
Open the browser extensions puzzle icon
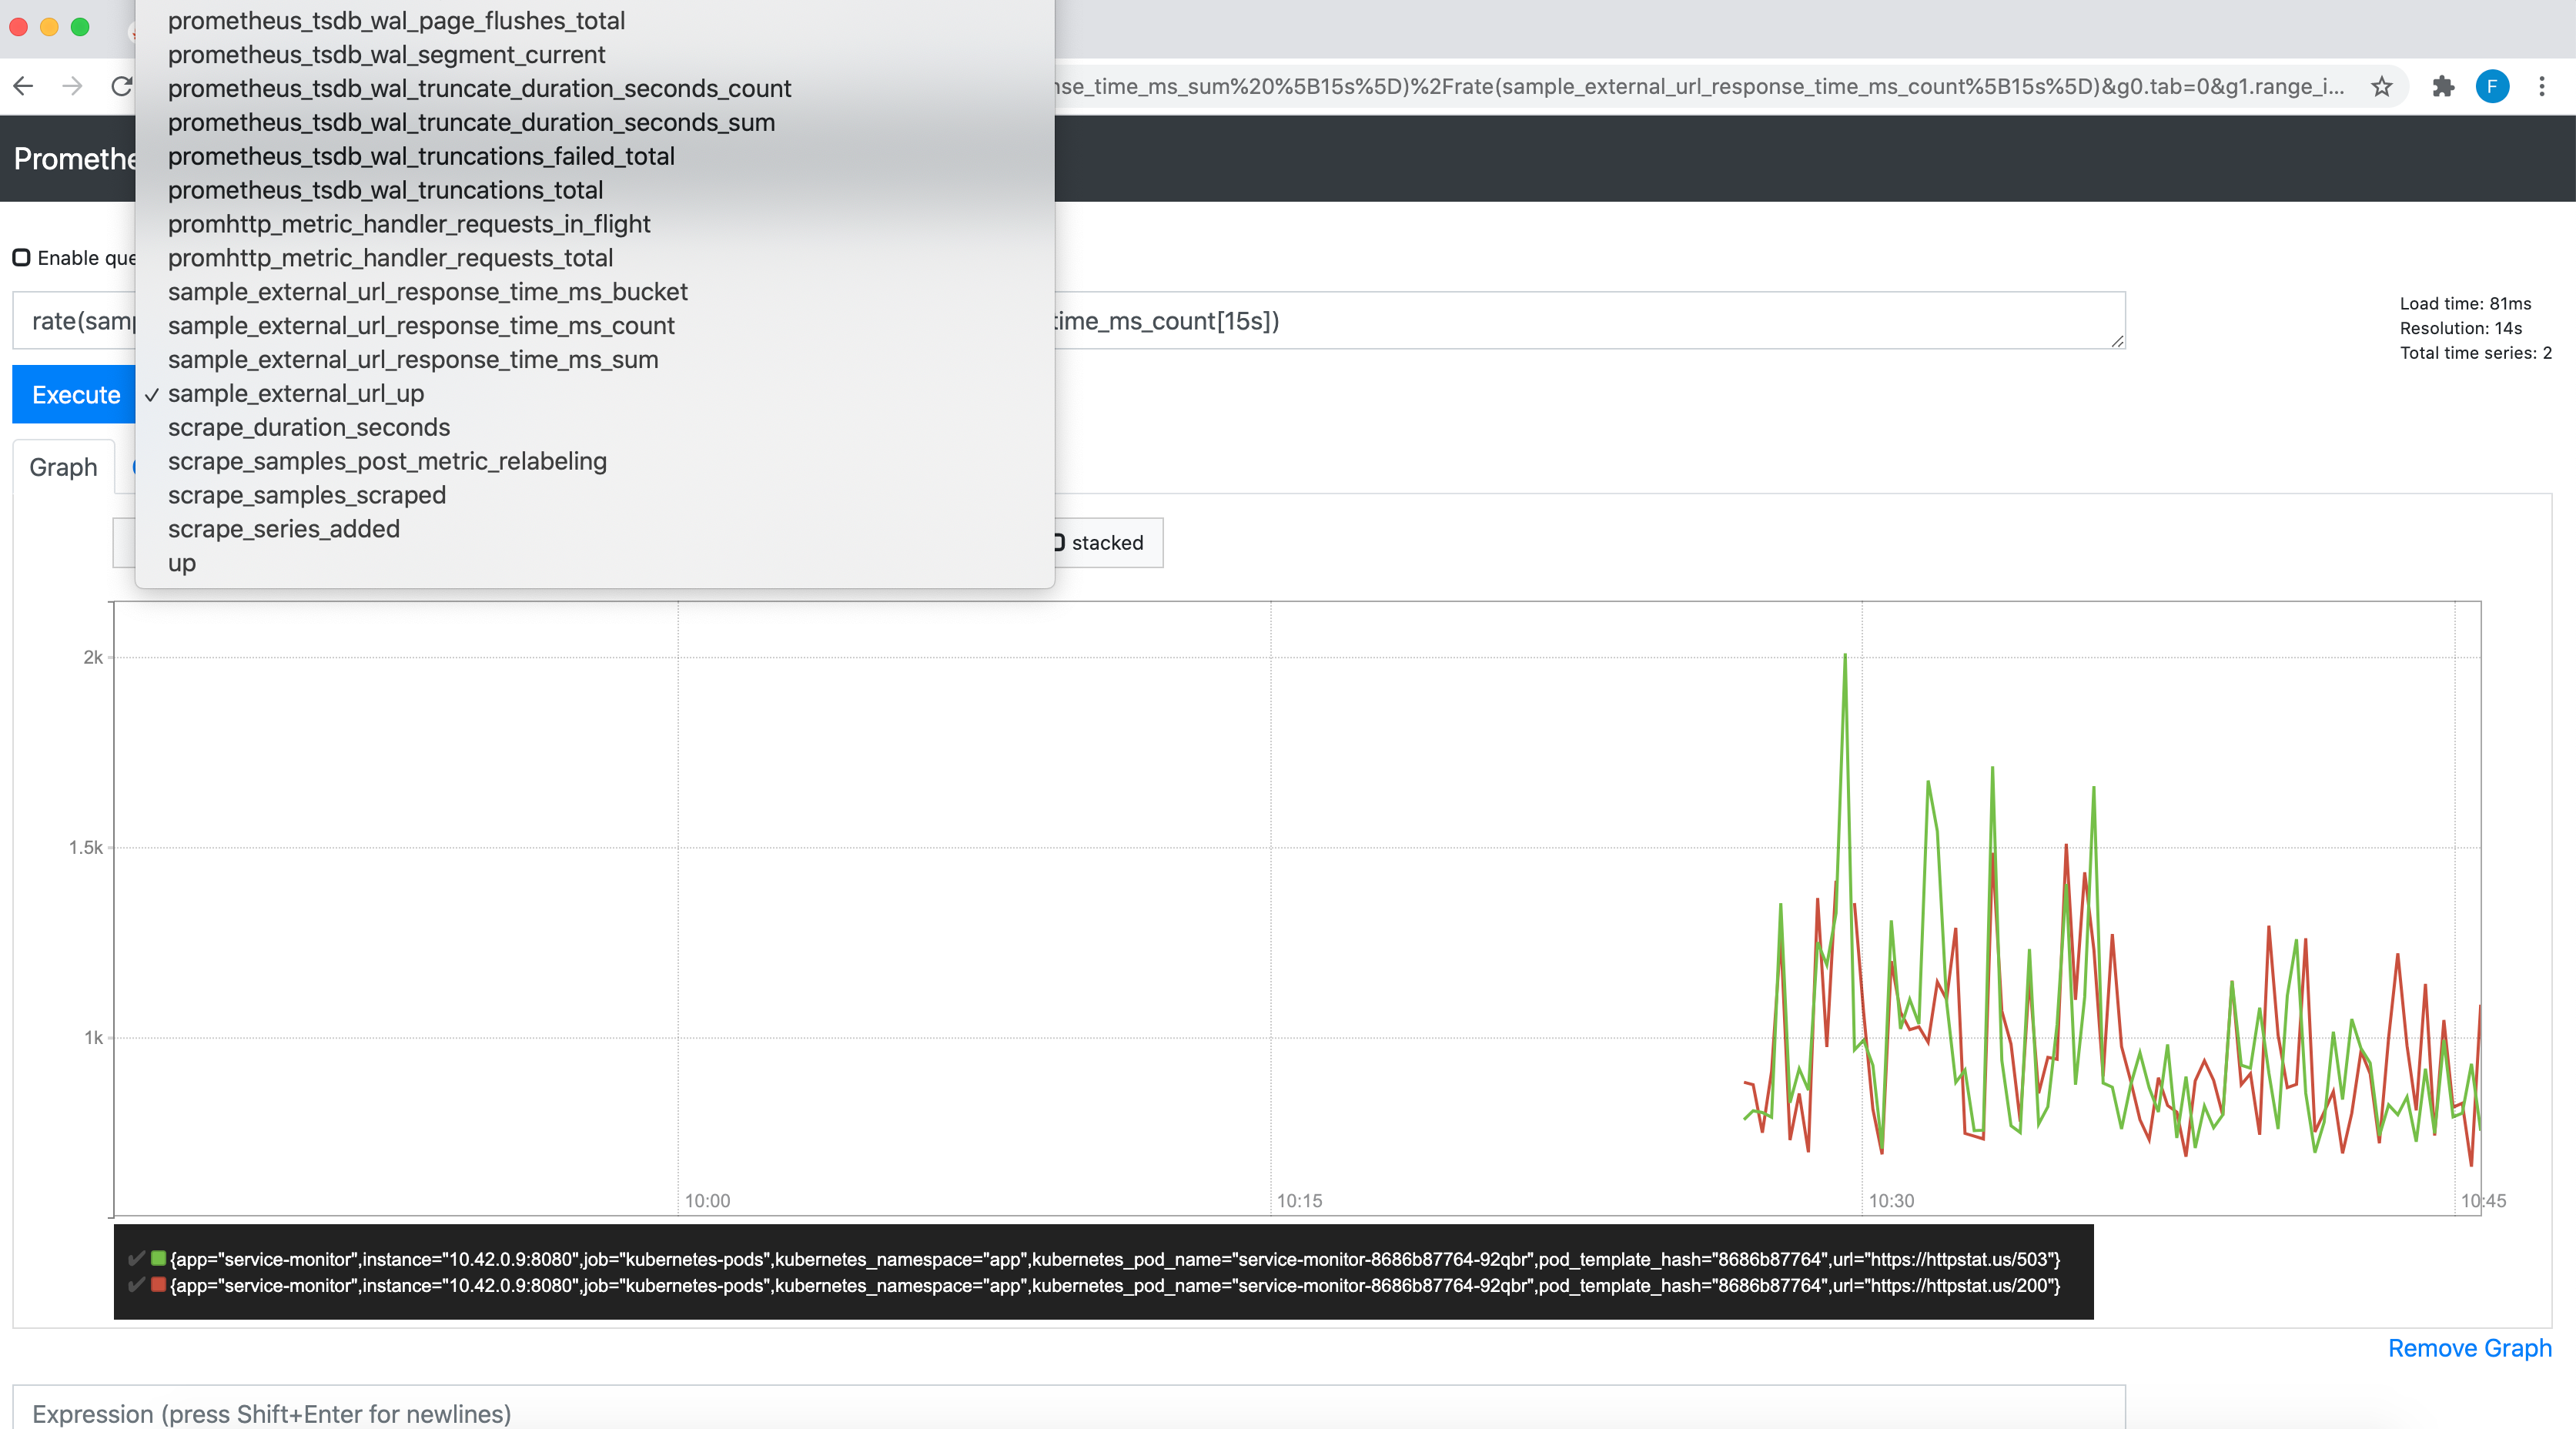pyautogui.click(x=2443, y=86)
